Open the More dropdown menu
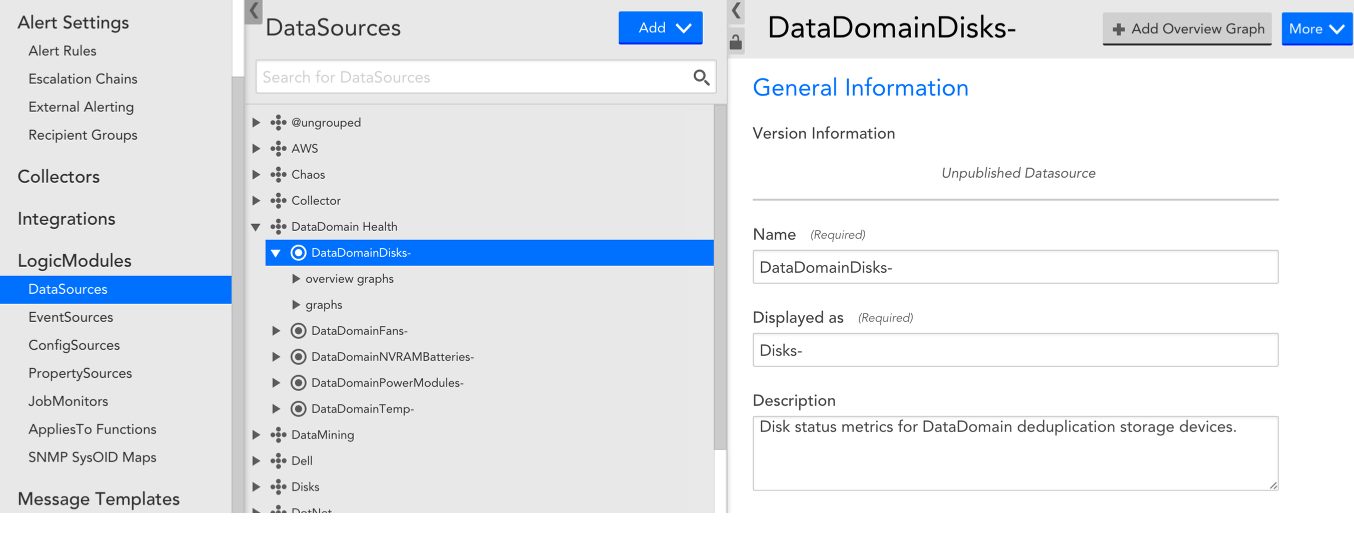This screenshot has width=1354, height=551. tap(1317, 29)
